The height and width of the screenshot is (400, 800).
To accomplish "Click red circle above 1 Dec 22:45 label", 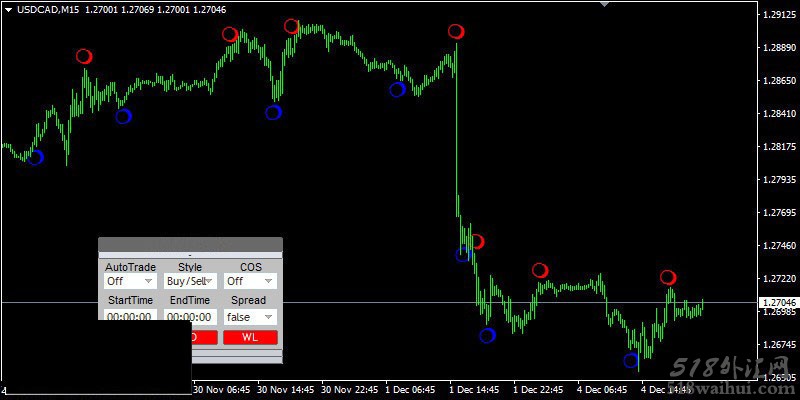I will [x=540, y=270].
